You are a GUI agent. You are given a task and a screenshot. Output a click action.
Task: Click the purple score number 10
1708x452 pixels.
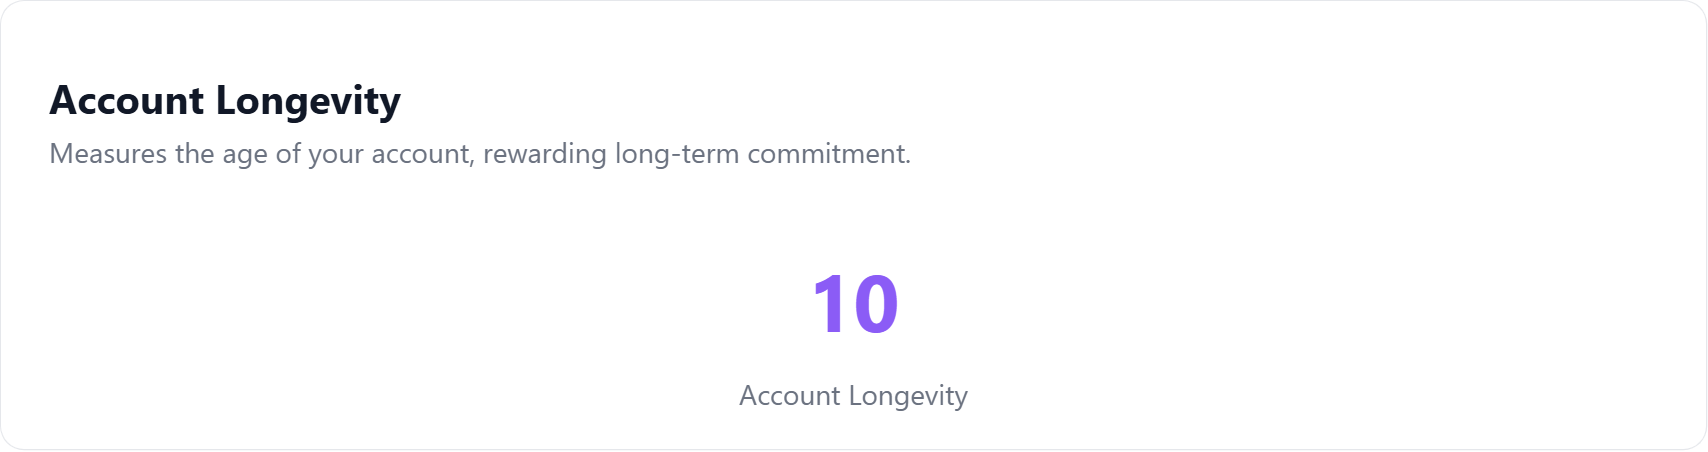(x=855, y=305)
